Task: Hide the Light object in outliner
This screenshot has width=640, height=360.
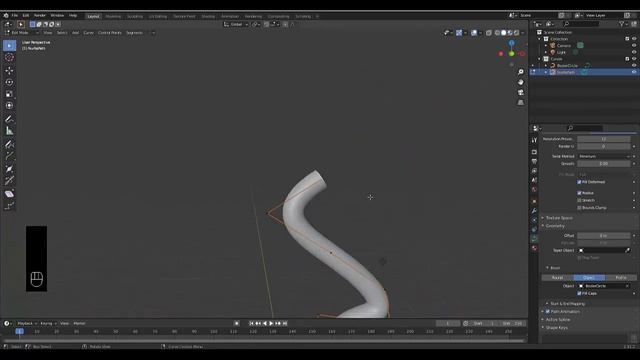Action: click(634, 52)
